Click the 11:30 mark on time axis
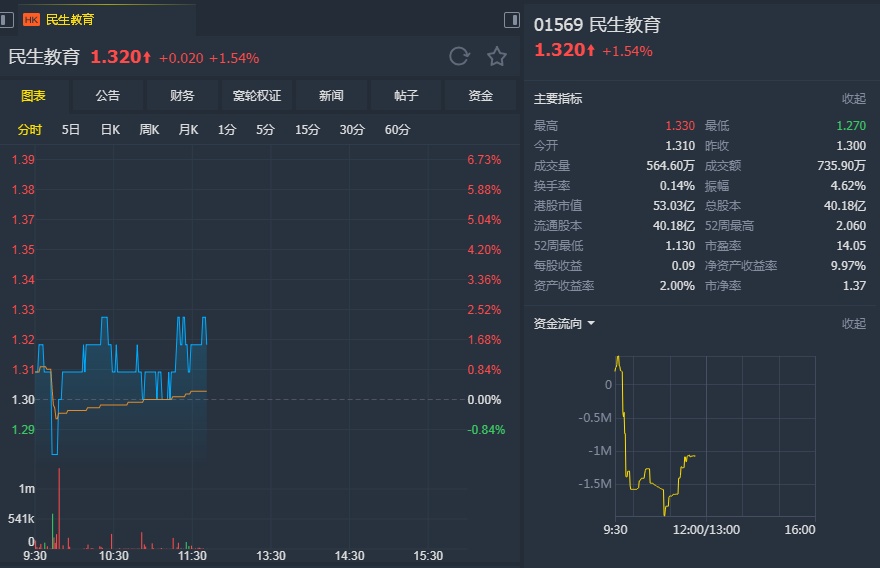 tap(192, 556)
